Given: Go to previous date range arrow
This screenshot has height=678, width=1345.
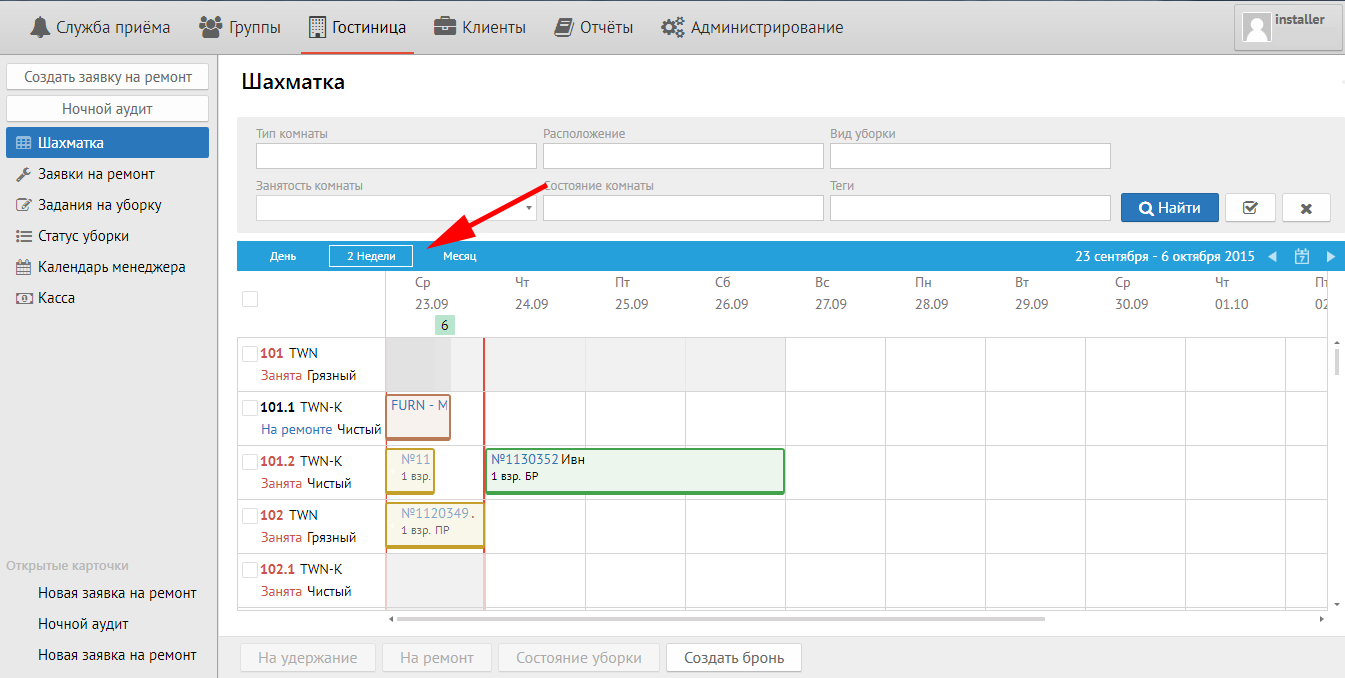Looking at the screenshot, I should click(1272, 257).
